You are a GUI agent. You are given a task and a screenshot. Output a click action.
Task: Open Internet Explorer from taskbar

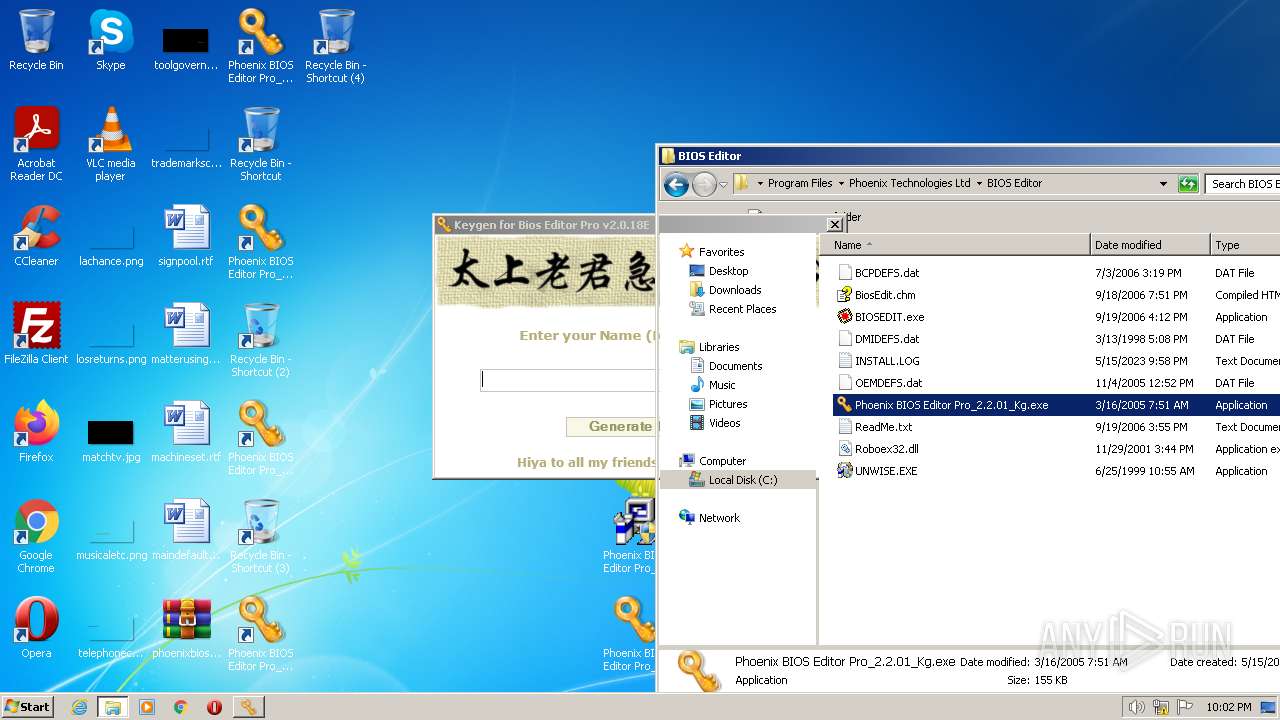pyautogui.click(x=79, y=707)
